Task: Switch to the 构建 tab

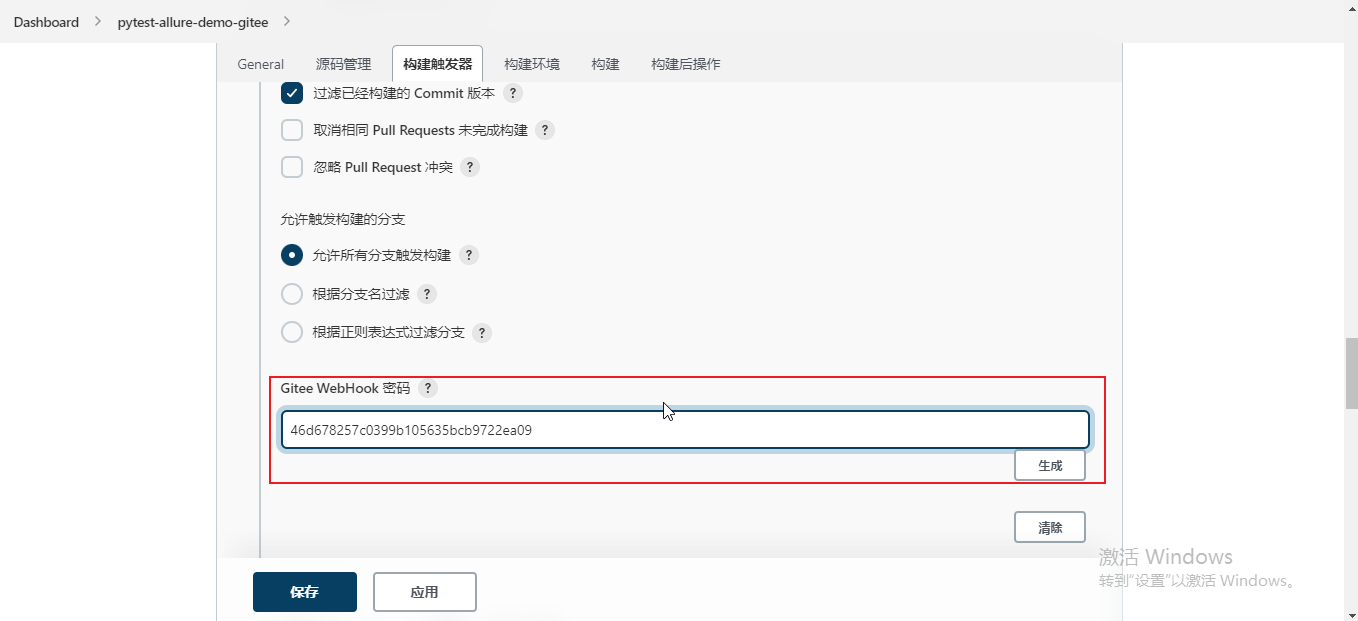Action: (x=605, y=64)
